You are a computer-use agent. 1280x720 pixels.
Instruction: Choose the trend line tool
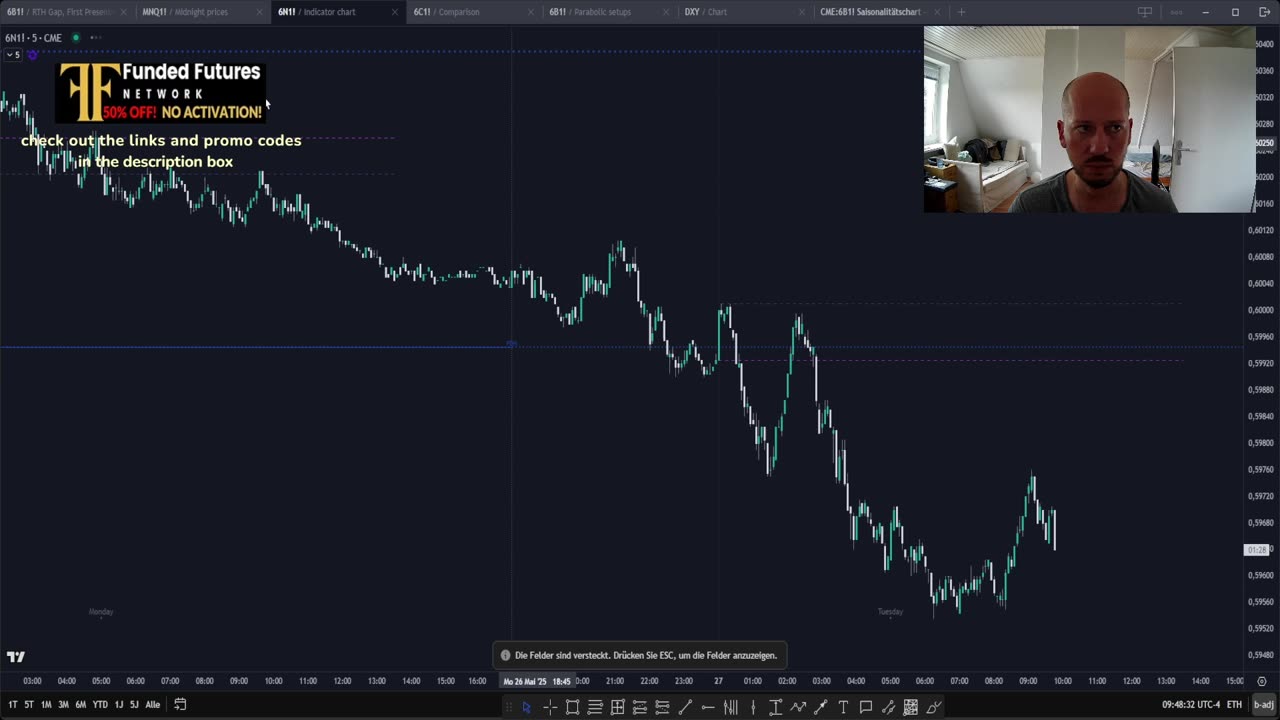click(x=685, y=707)
